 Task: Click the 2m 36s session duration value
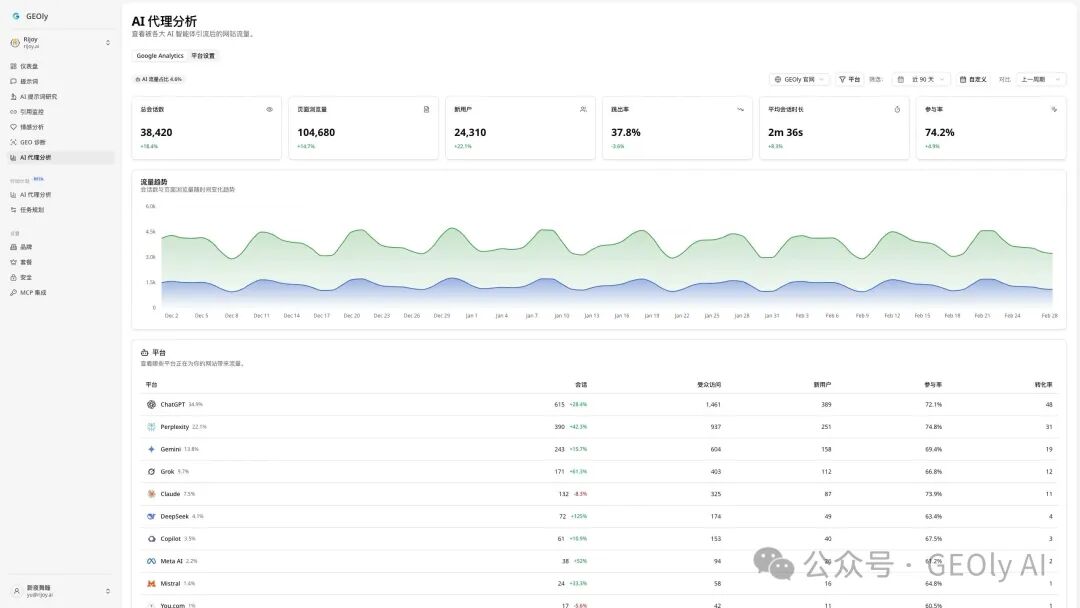coord(785,132)
